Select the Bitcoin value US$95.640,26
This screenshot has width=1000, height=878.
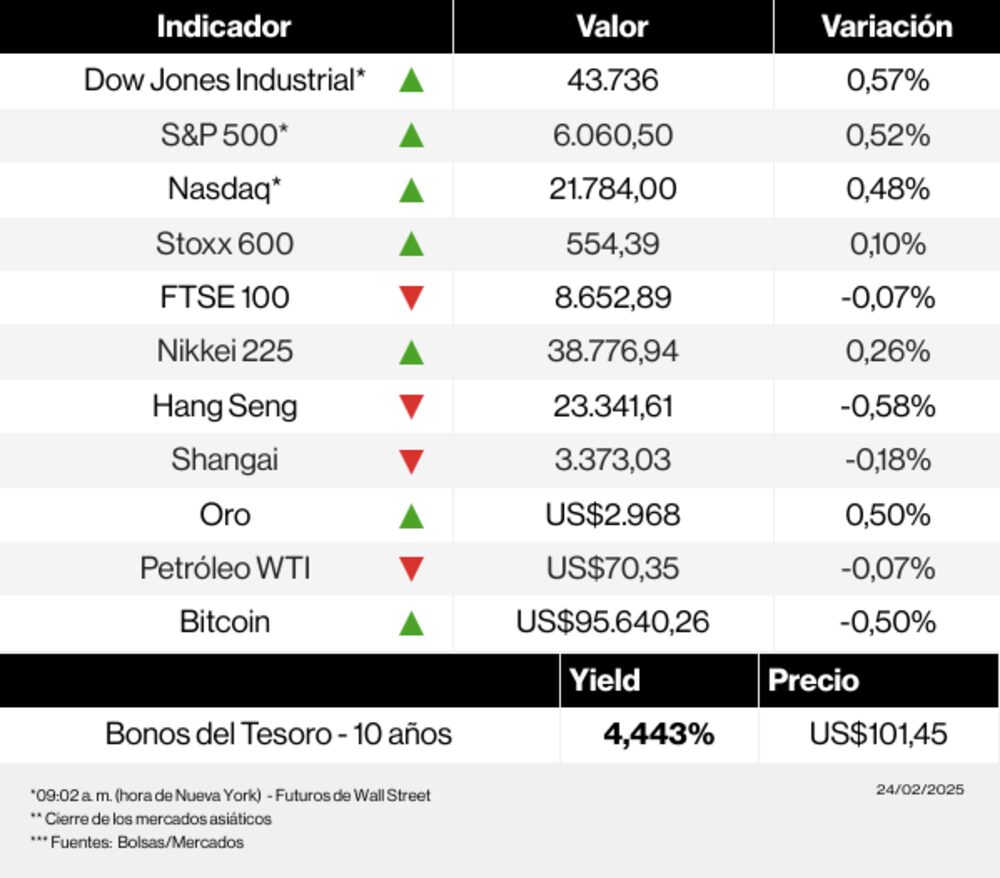613,622
